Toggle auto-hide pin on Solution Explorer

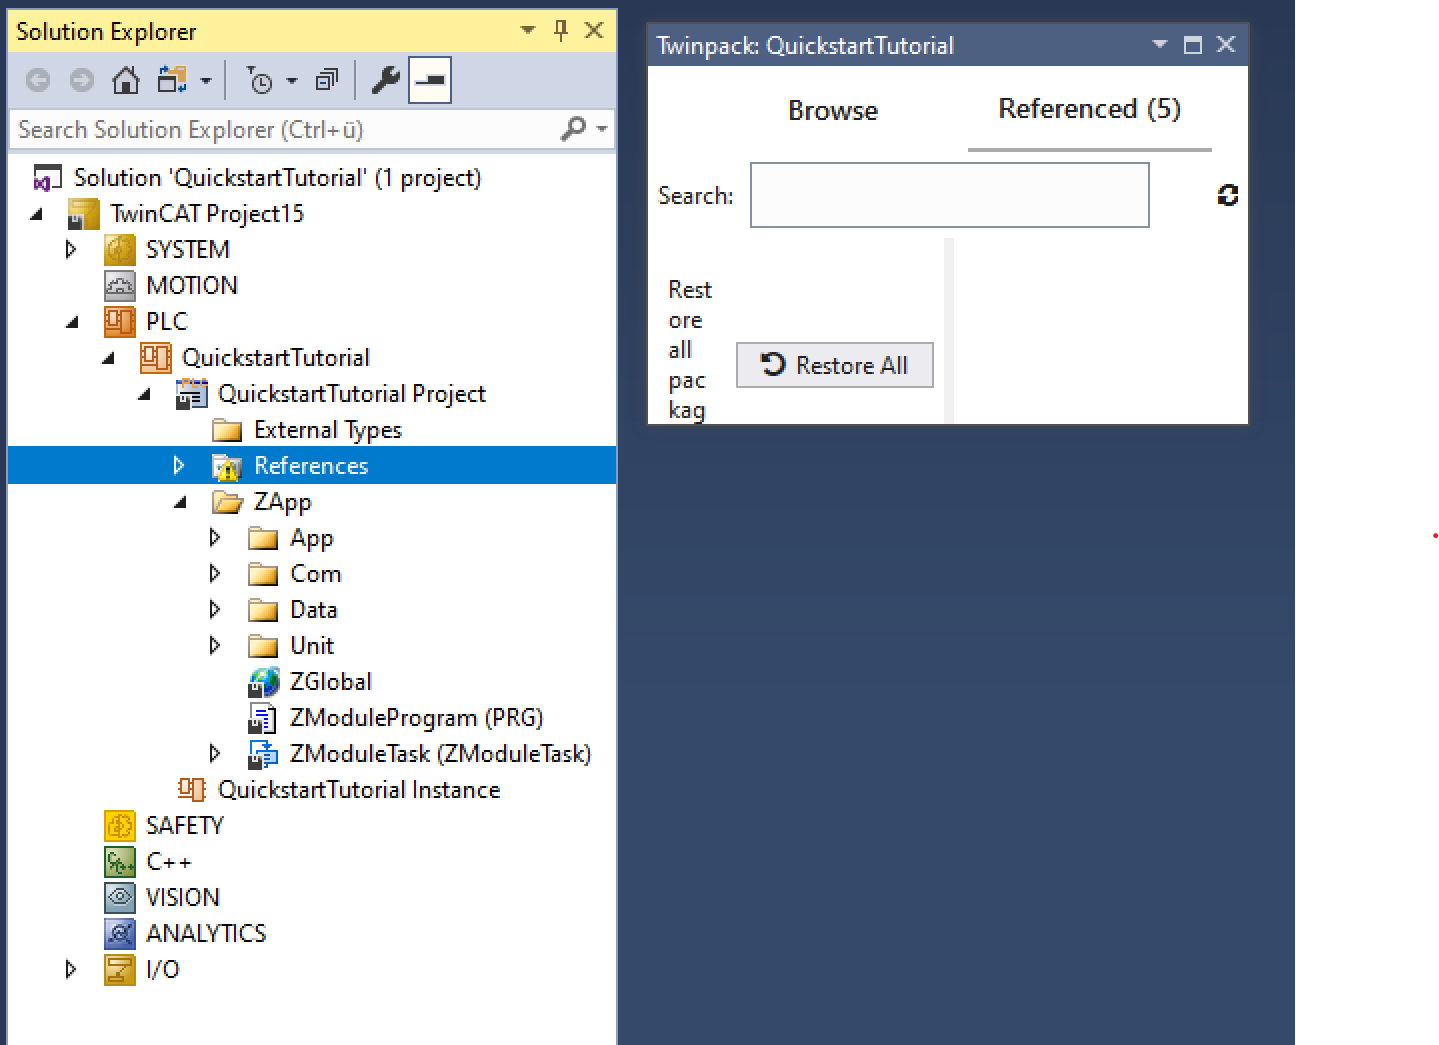click(561, 31)
